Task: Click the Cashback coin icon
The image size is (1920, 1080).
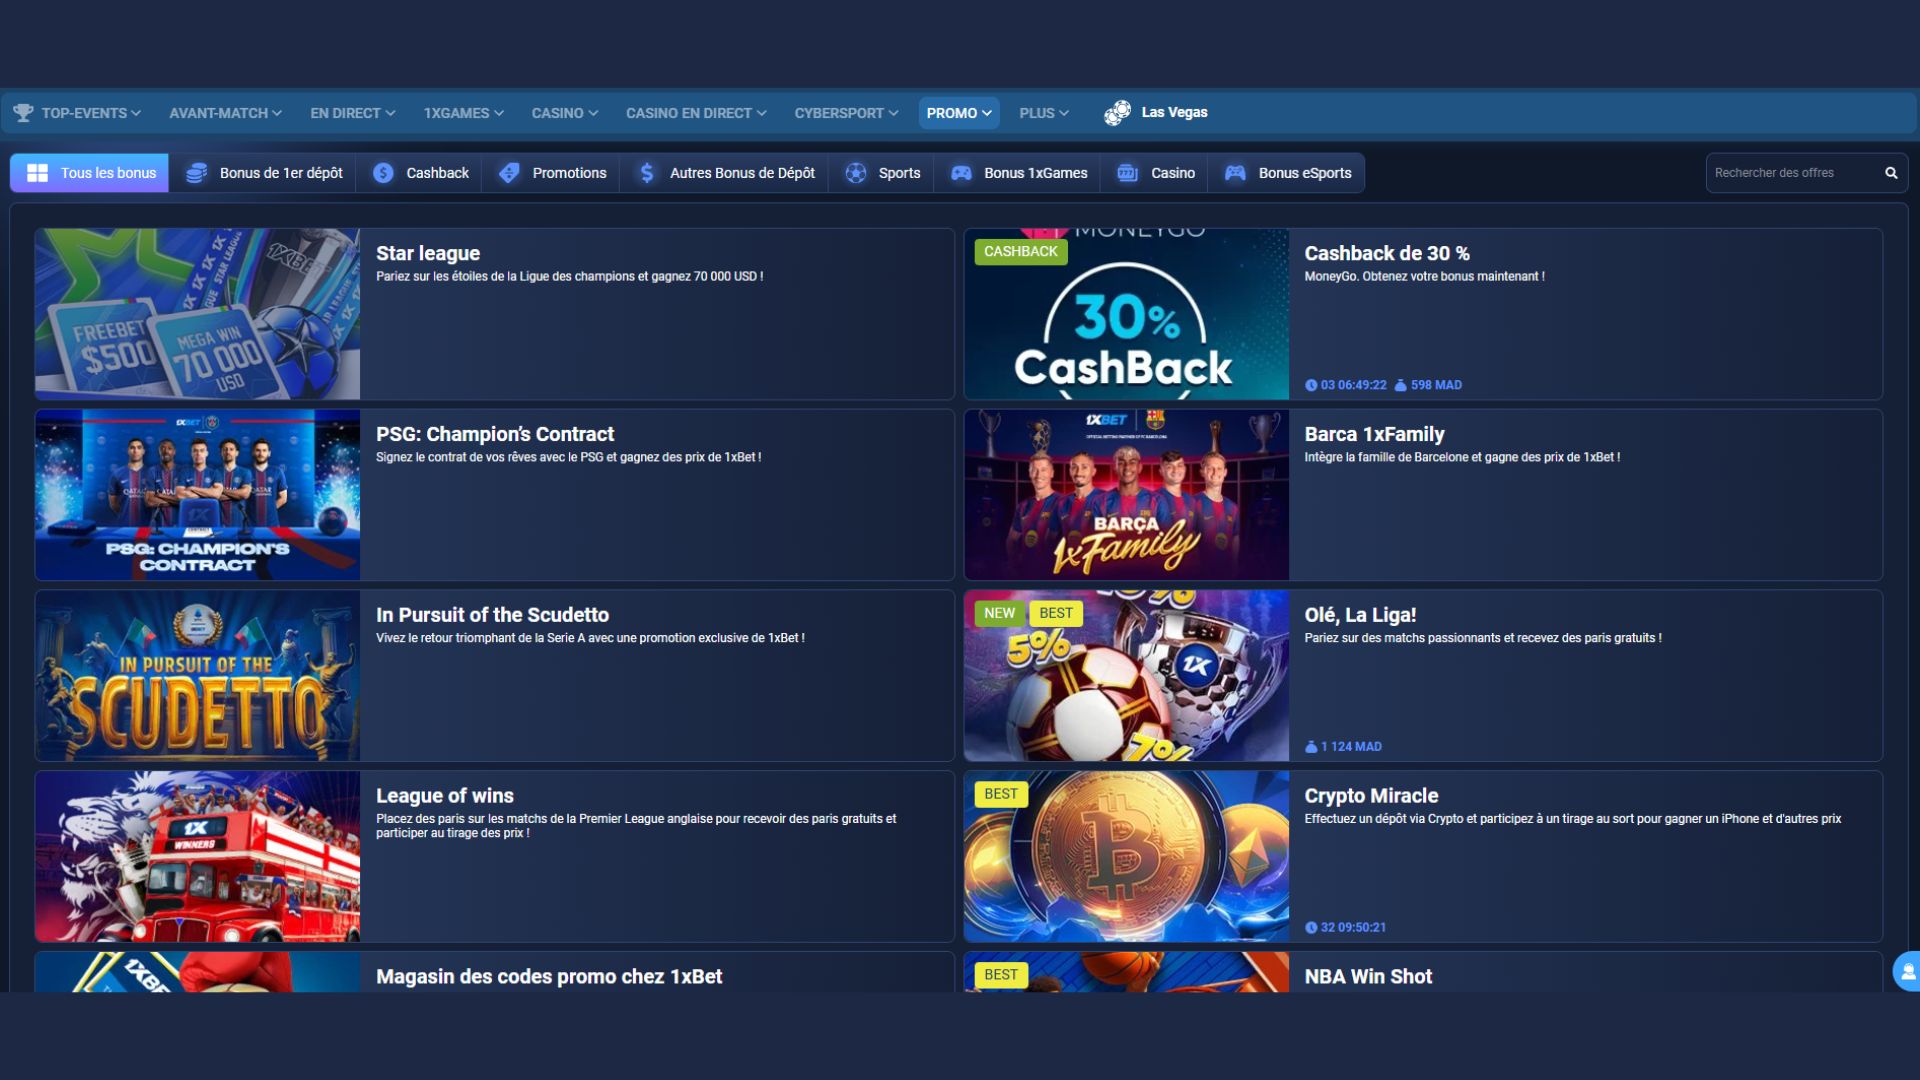Action: [x=383, y=173]
